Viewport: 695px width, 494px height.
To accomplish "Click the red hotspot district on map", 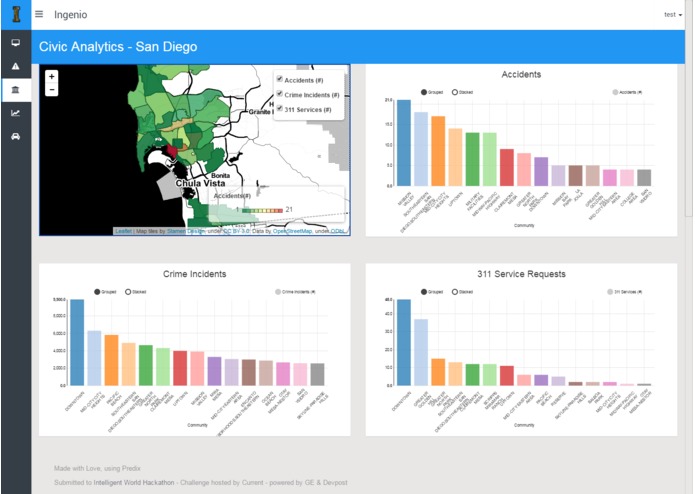I will (x=171, y=151).
